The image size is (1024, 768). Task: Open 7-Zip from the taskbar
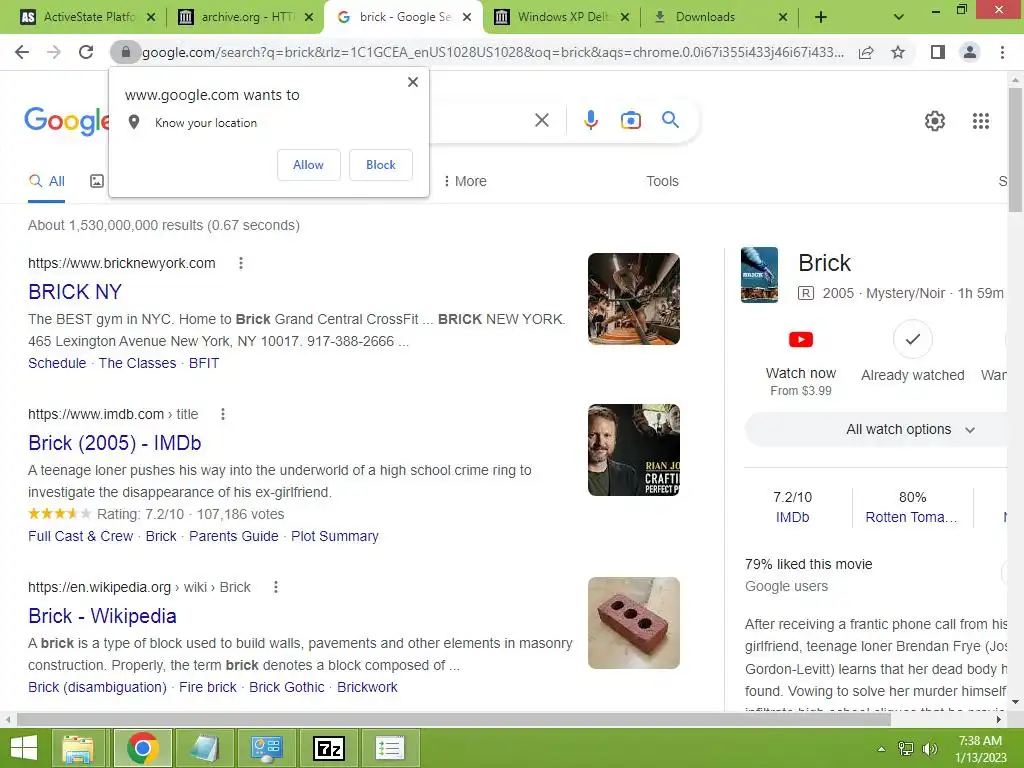[328, 748]
